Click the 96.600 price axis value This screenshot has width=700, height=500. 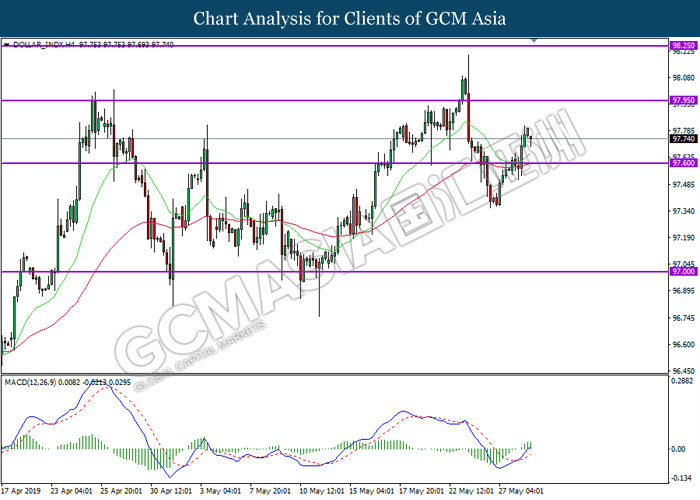point(683,345)
